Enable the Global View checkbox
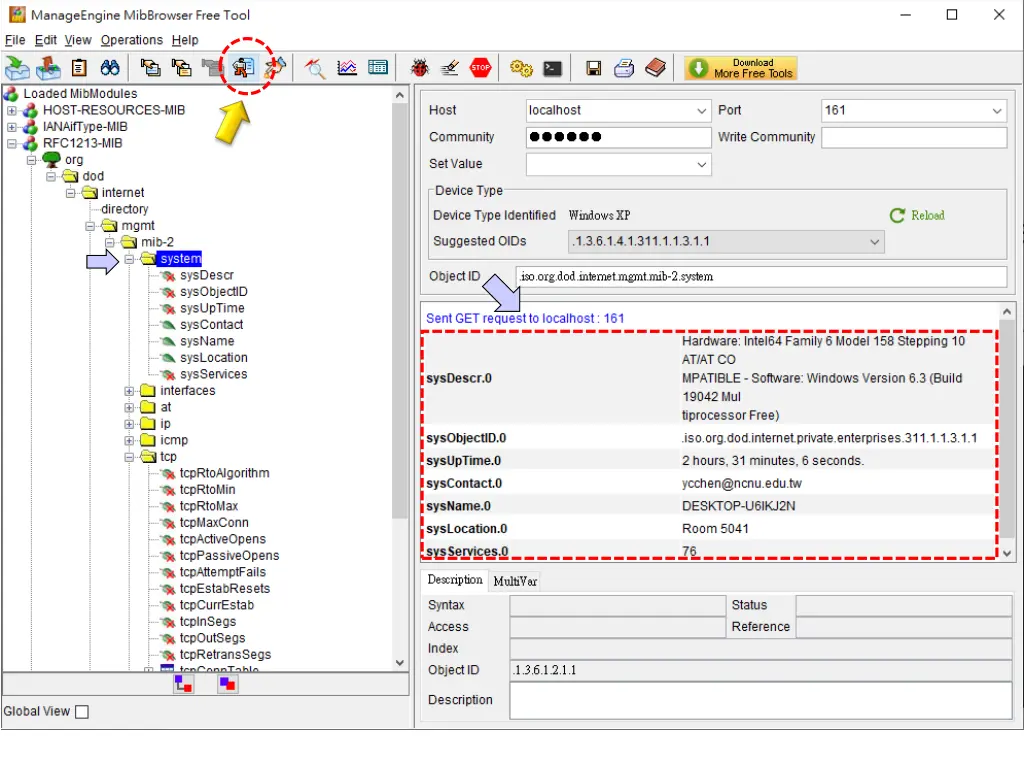The image size is (1024, 768). pyautogui.click(x=82, y=712)
